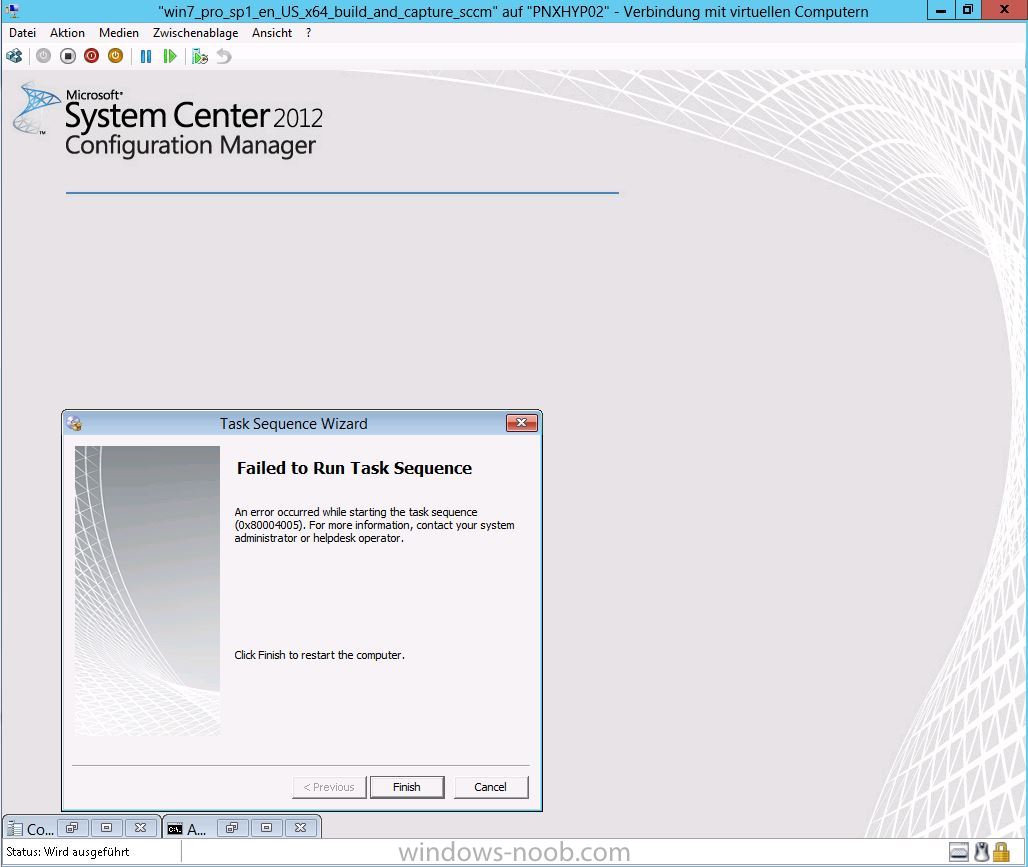Image resolution: width=1028 pixels, height=867 pixels.
Task: Click the 'Status: Wird ausgeführt' status text
Action: [68, 852]
